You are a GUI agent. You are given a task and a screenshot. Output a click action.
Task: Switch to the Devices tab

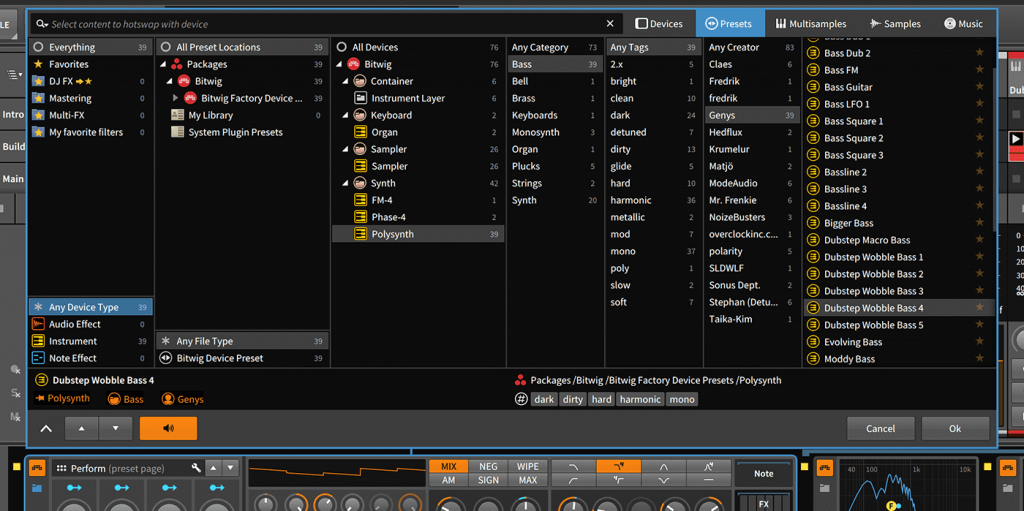click(659, 24)
